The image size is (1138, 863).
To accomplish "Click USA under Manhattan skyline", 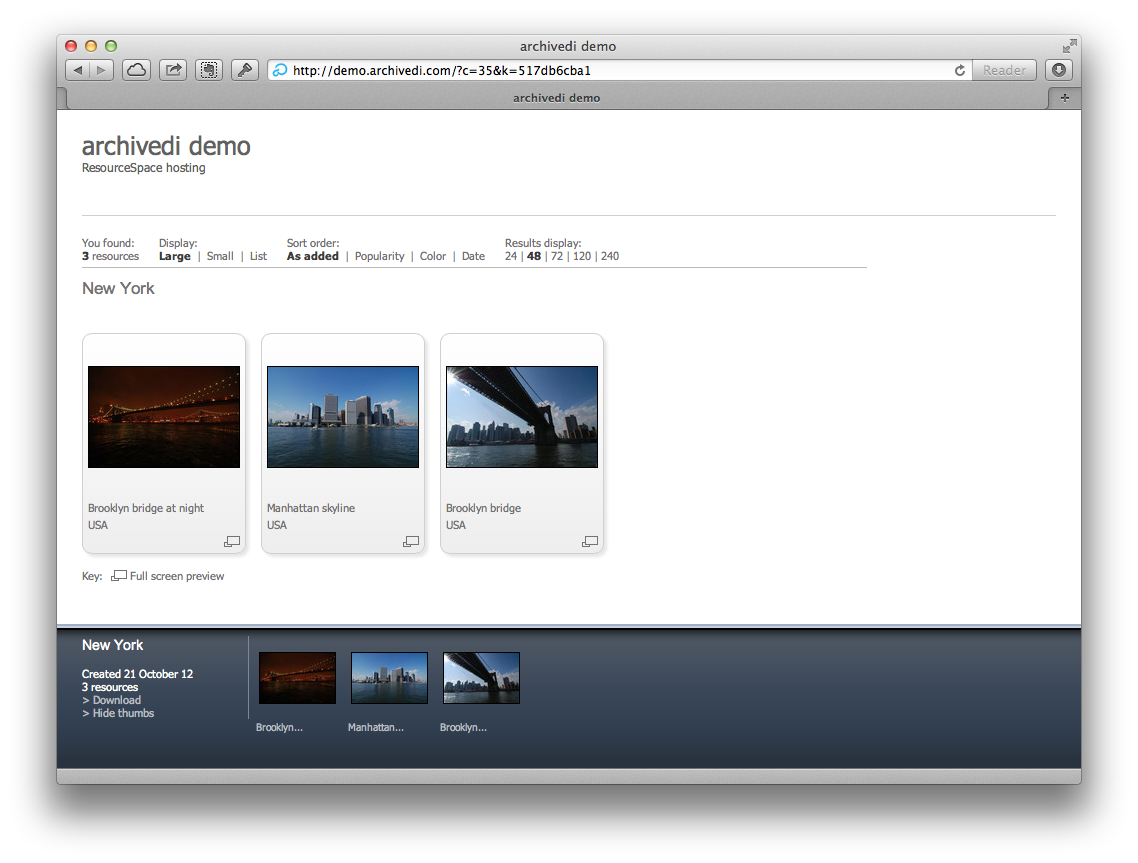I will 277,525.
